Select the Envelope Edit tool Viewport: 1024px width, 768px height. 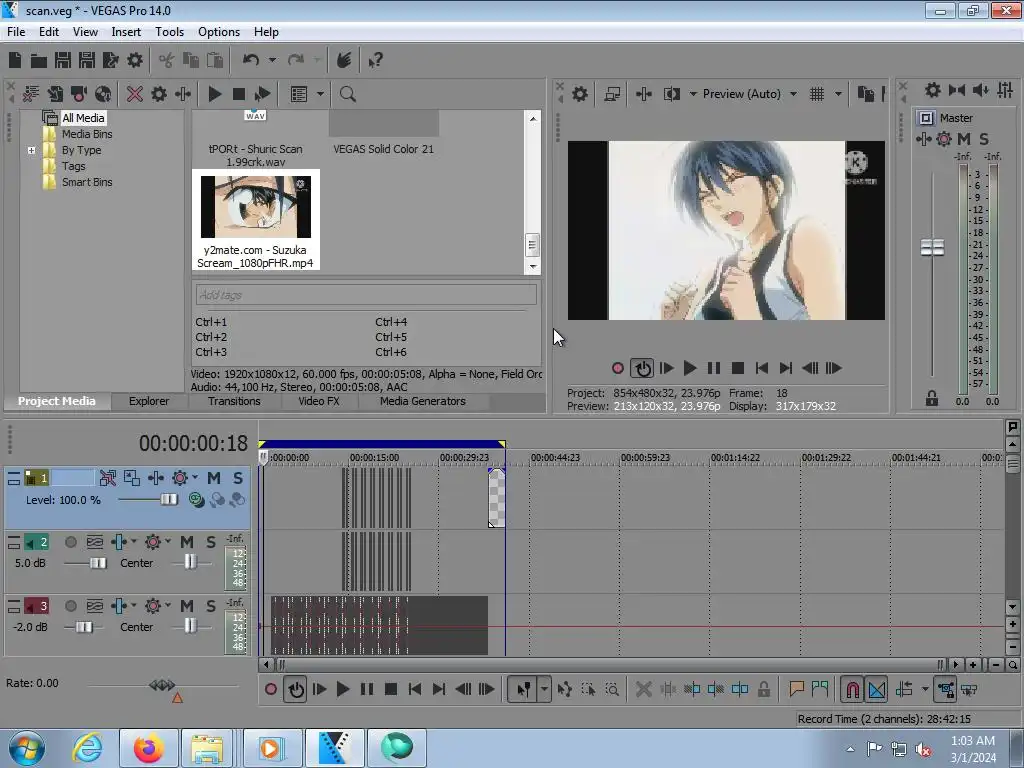pyautogui.click(x=565, y=690)
